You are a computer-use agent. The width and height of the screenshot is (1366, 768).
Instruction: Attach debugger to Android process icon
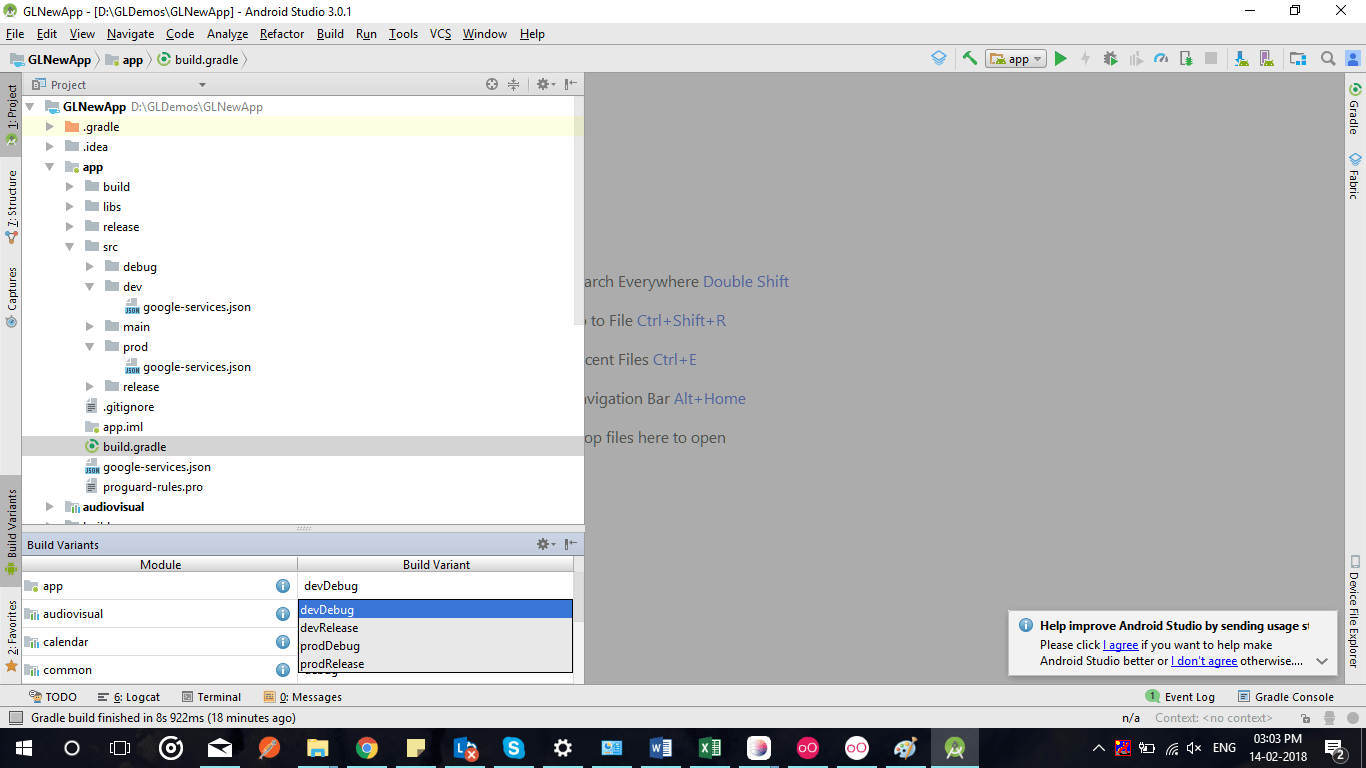tap(1185, 59)
